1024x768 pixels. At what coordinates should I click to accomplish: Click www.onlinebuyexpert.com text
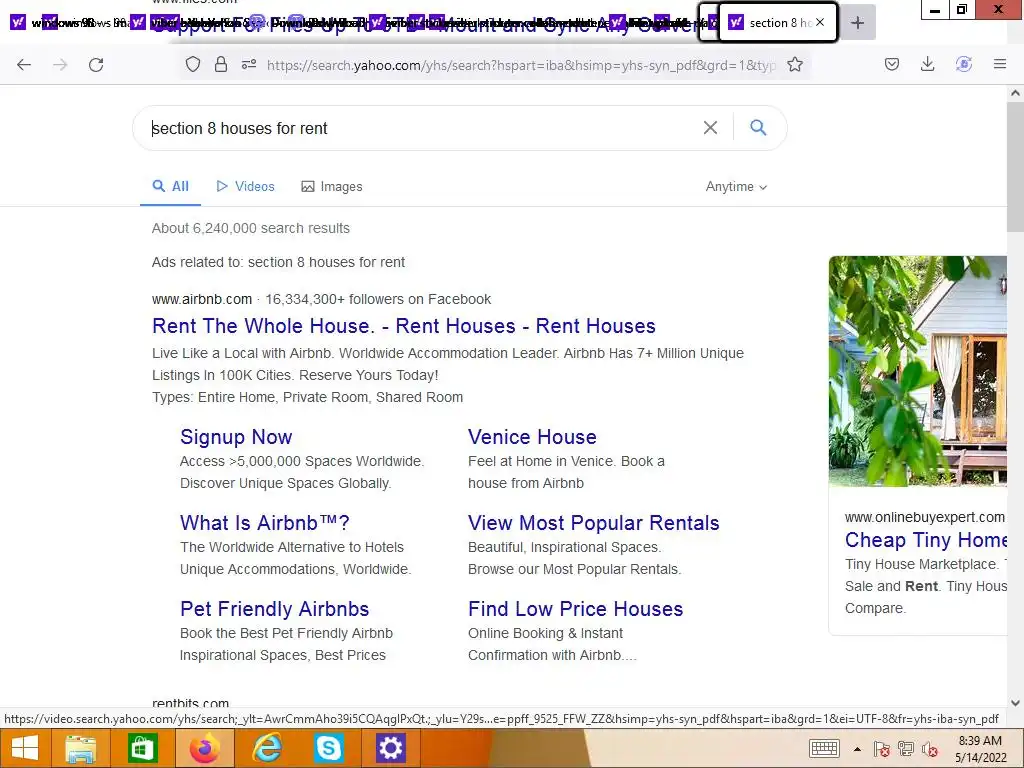click(x=925, y=517)
